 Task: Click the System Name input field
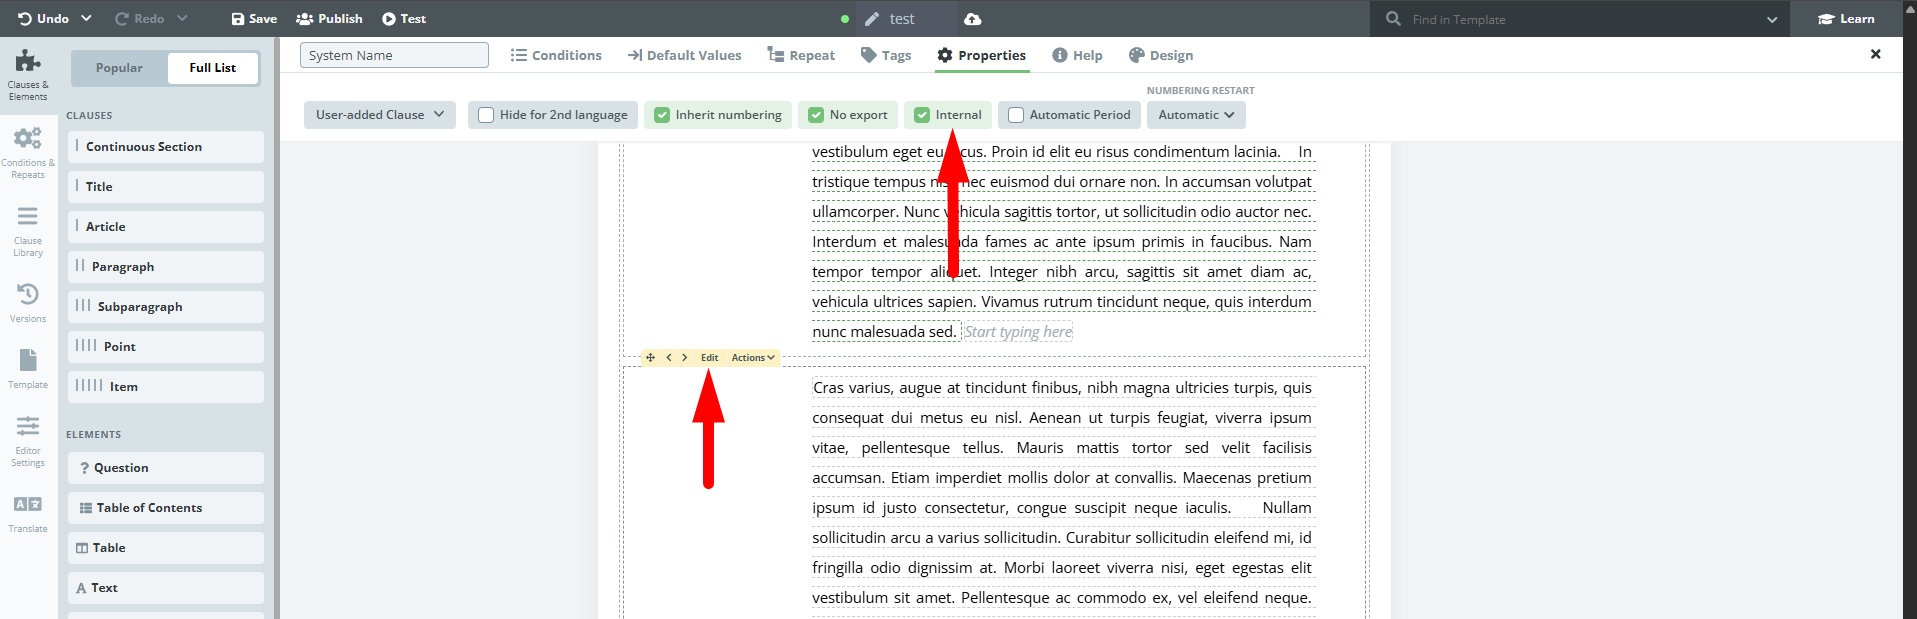(394, 56)
